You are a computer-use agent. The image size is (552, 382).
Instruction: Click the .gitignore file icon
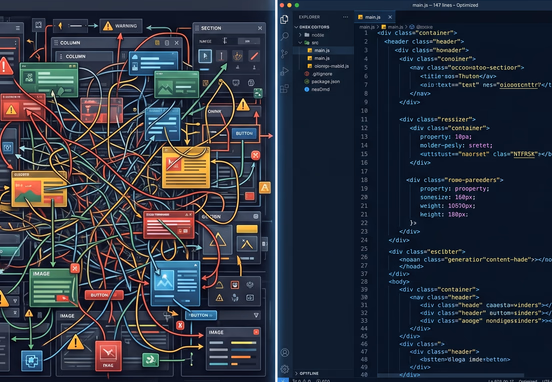(x=307, y=74)
